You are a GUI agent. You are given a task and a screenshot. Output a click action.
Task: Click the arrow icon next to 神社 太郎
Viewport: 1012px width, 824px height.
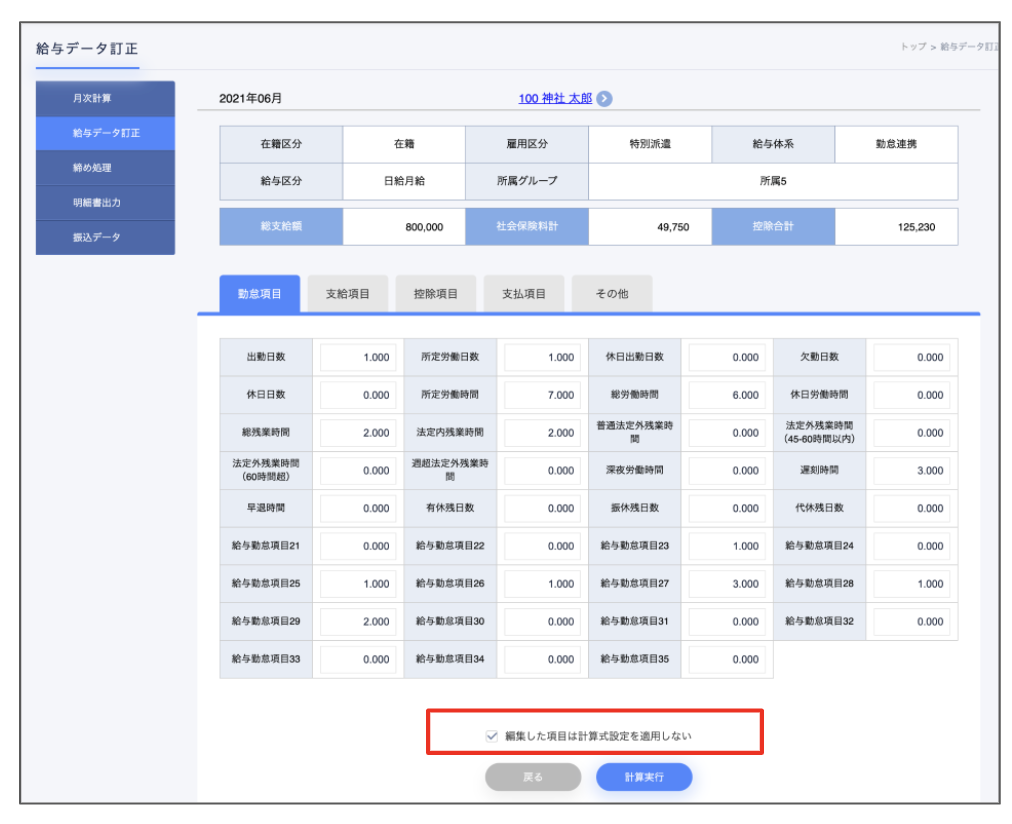[604, 99]
